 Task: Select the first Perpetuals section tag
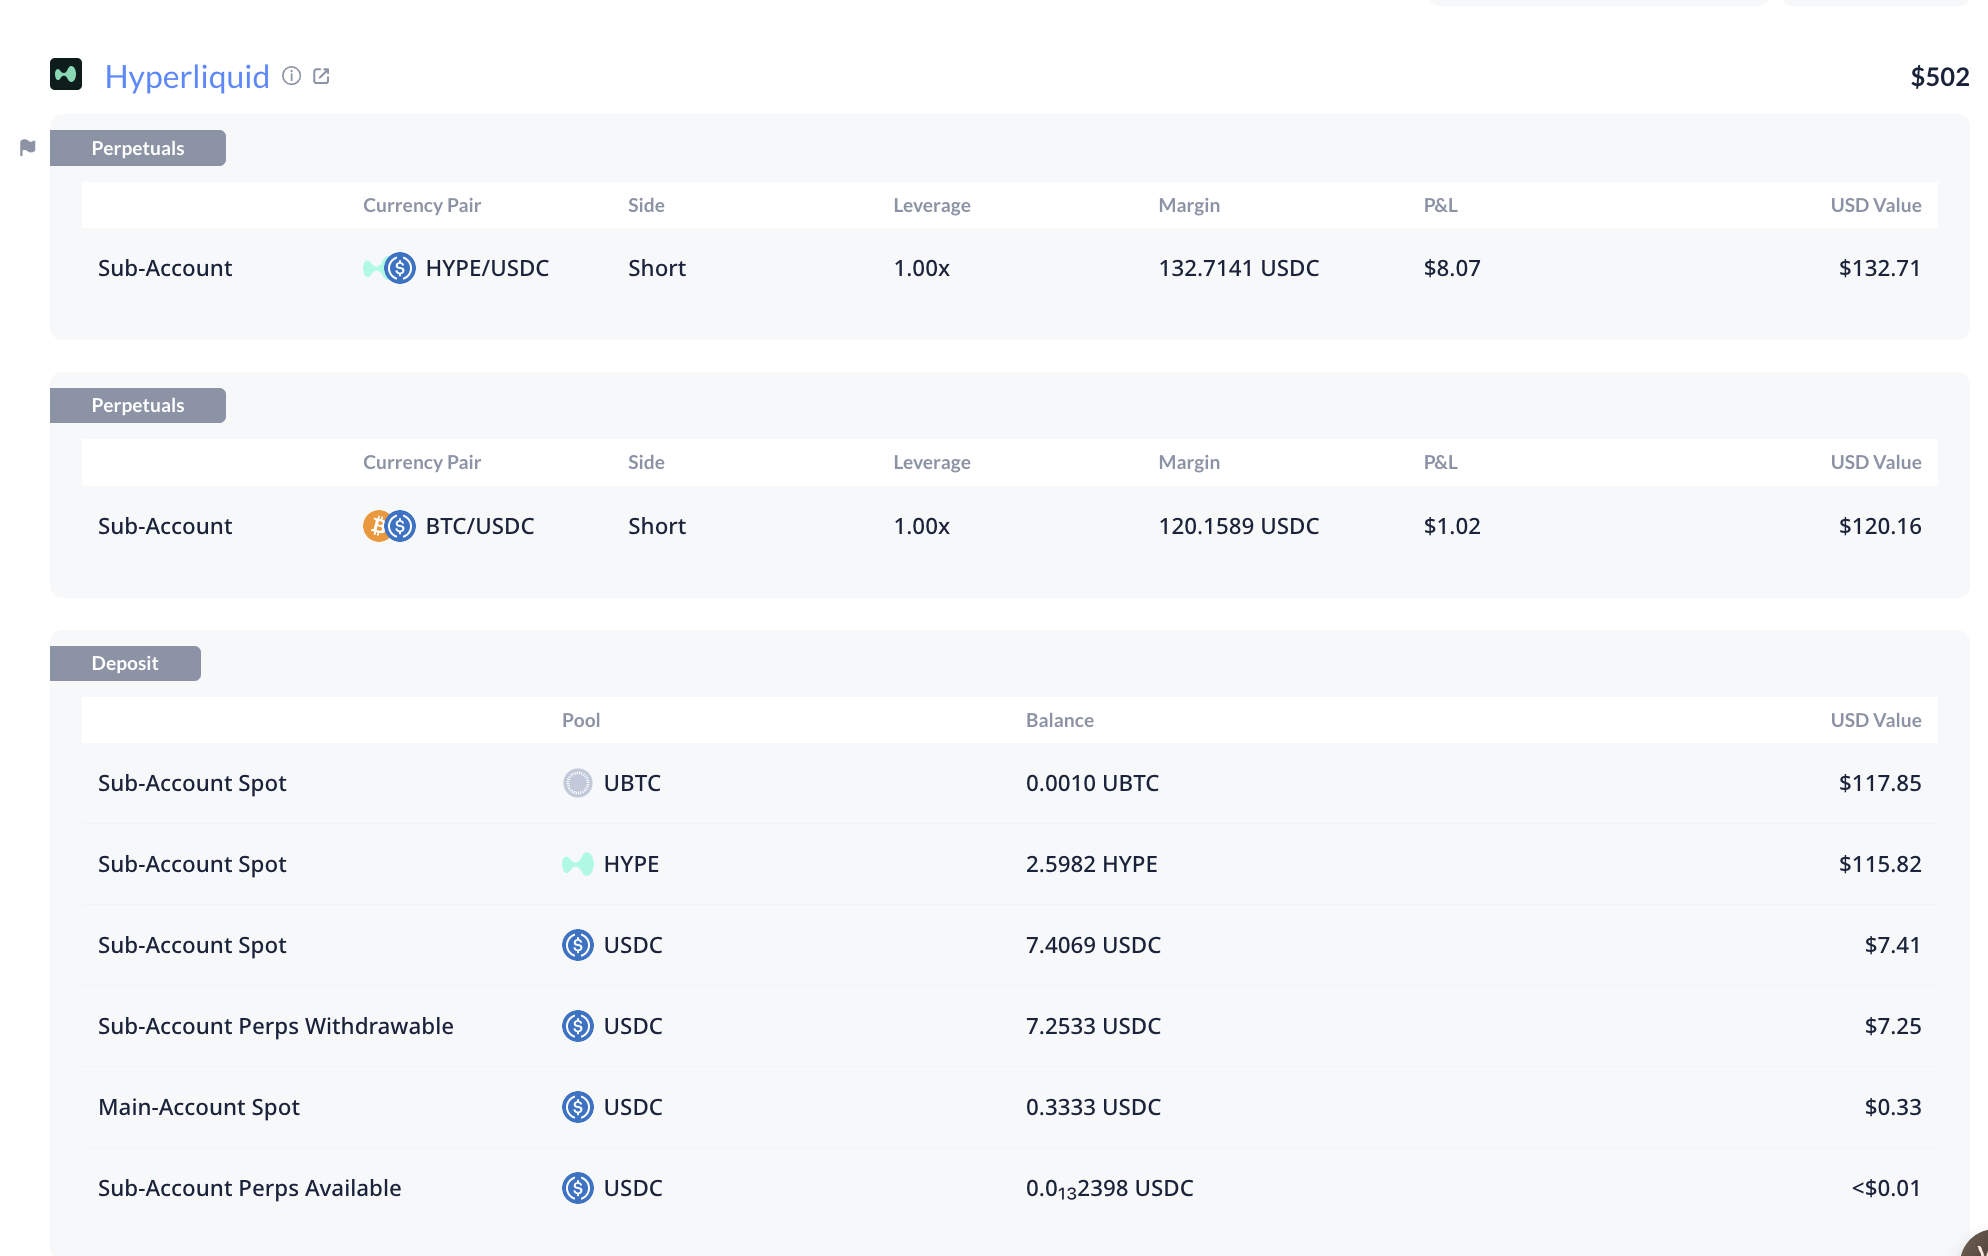tap(138, 148)
